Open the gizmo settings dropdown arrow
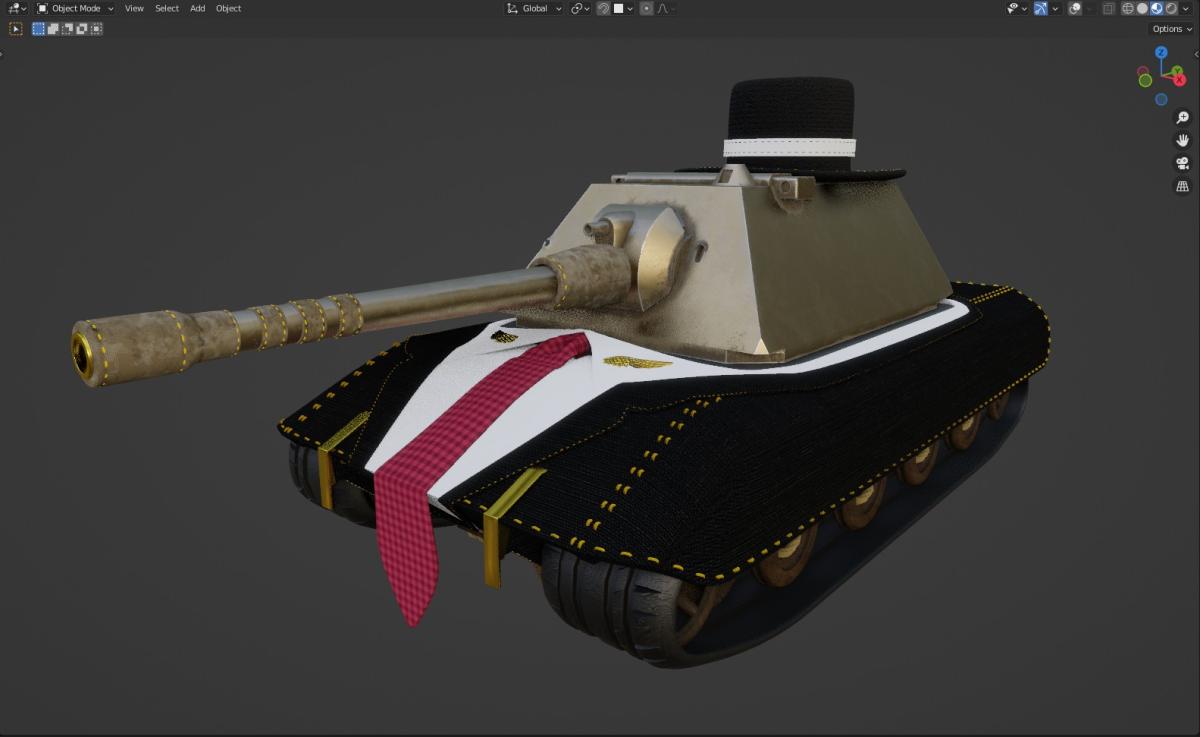The image size is (1200, 737). tap(1055, 8)
